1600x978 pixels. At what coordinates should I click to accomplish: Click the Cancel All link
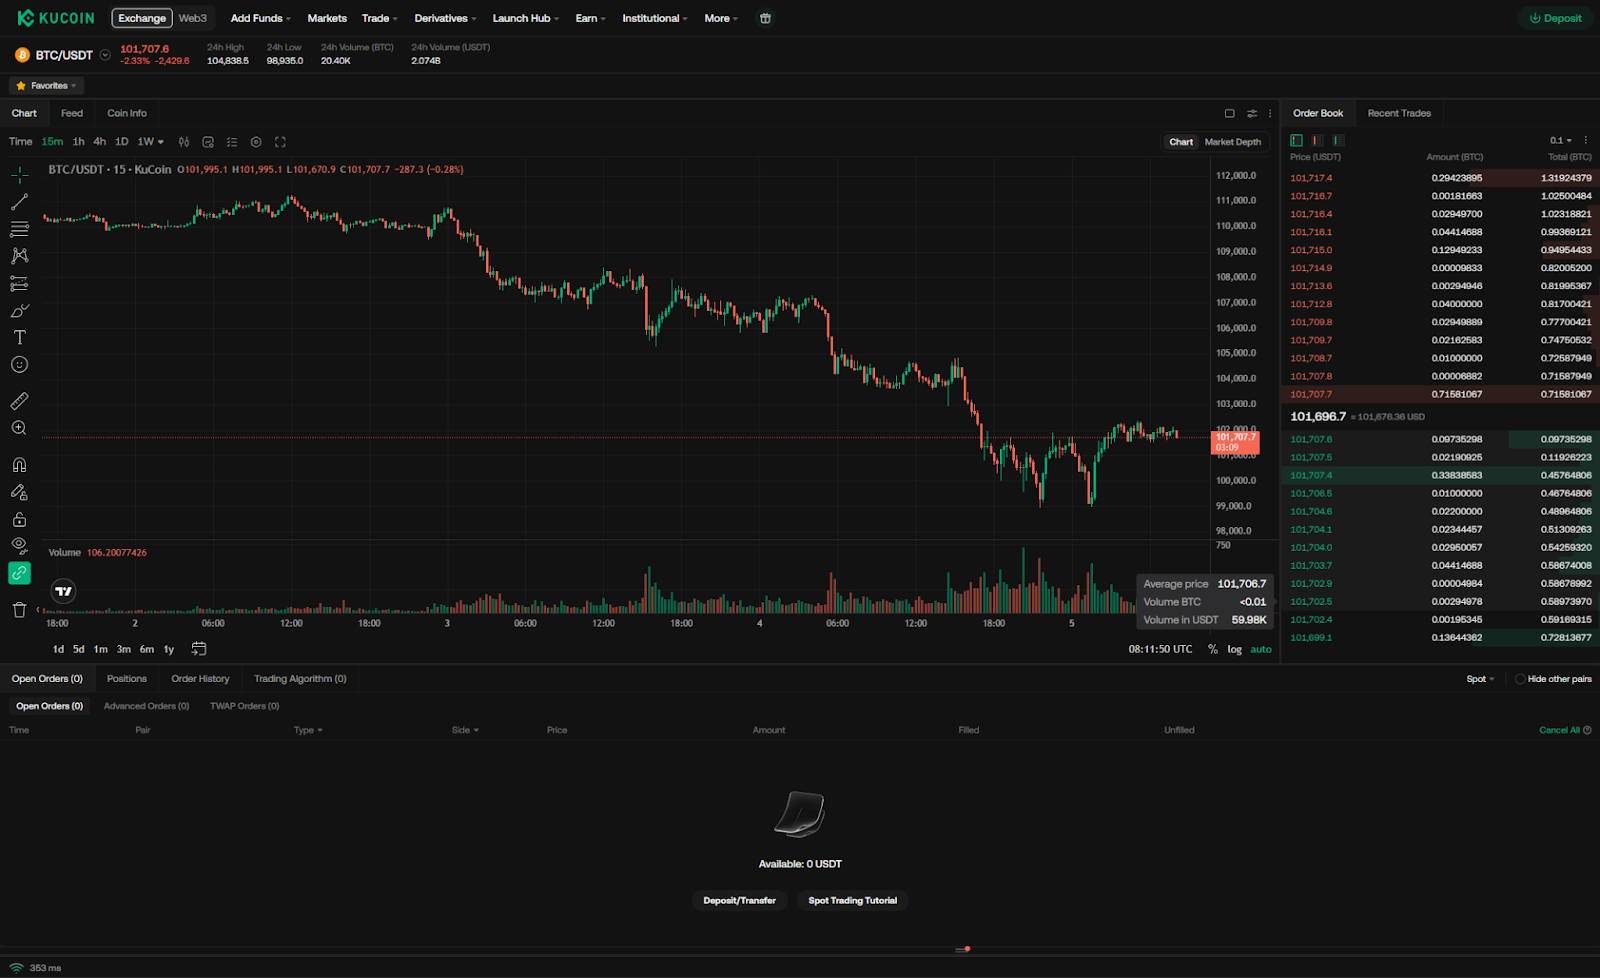tap(1561, 729)
